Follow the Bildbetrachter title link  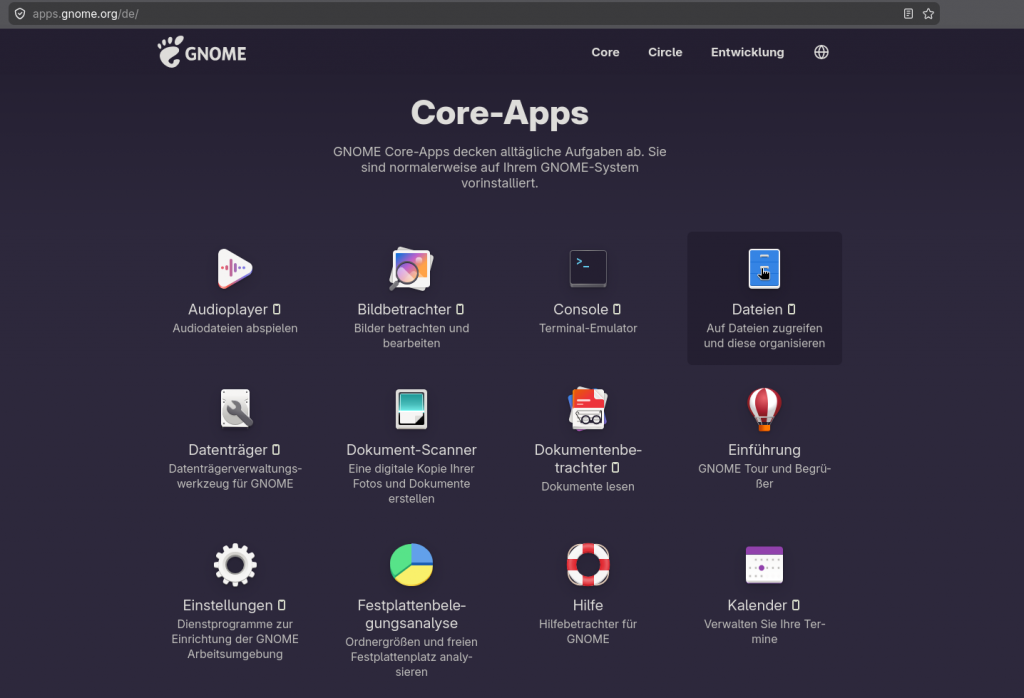404,309
